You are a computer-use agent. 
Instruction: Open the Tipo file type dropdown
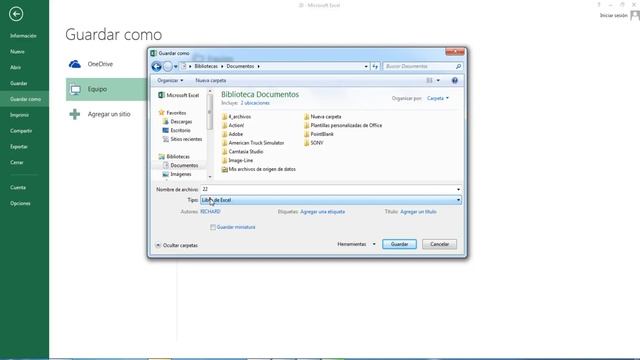click(331, 200)
